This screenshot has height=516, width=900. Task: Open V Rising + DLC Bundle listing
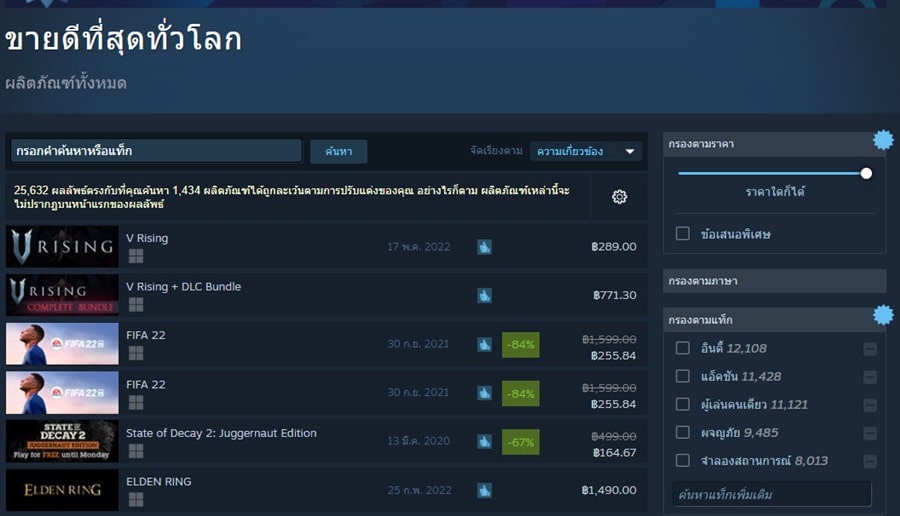coord(184,286)
